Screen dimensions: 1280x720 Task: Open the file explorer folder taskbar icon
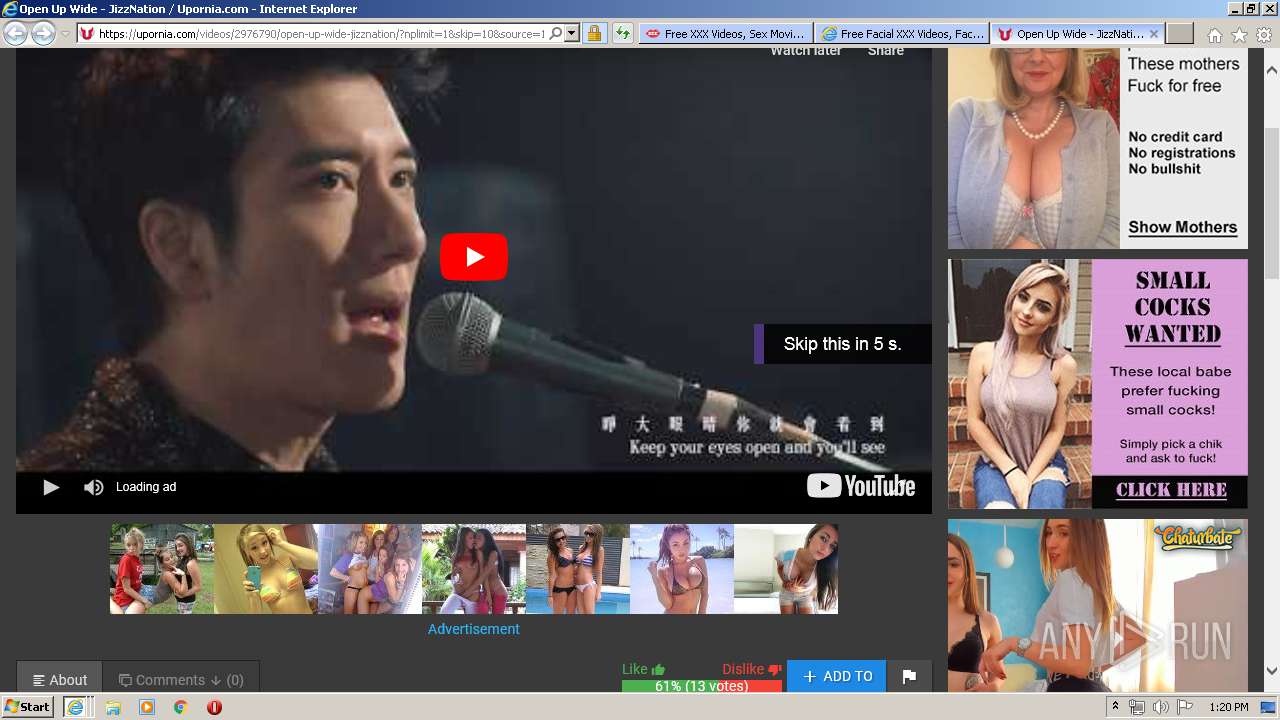pyautogui.click(x=113, y=707)
